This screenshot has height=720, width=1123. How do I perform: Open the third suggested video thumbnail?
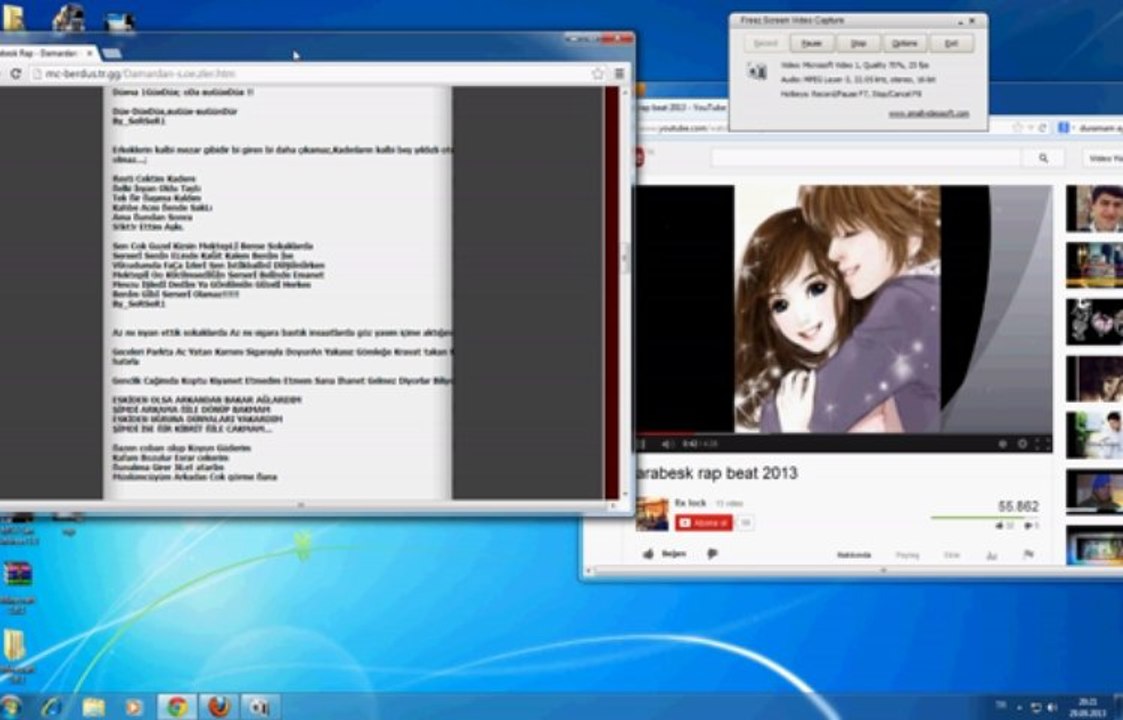pyautogui.click(x=1094, y=322)
